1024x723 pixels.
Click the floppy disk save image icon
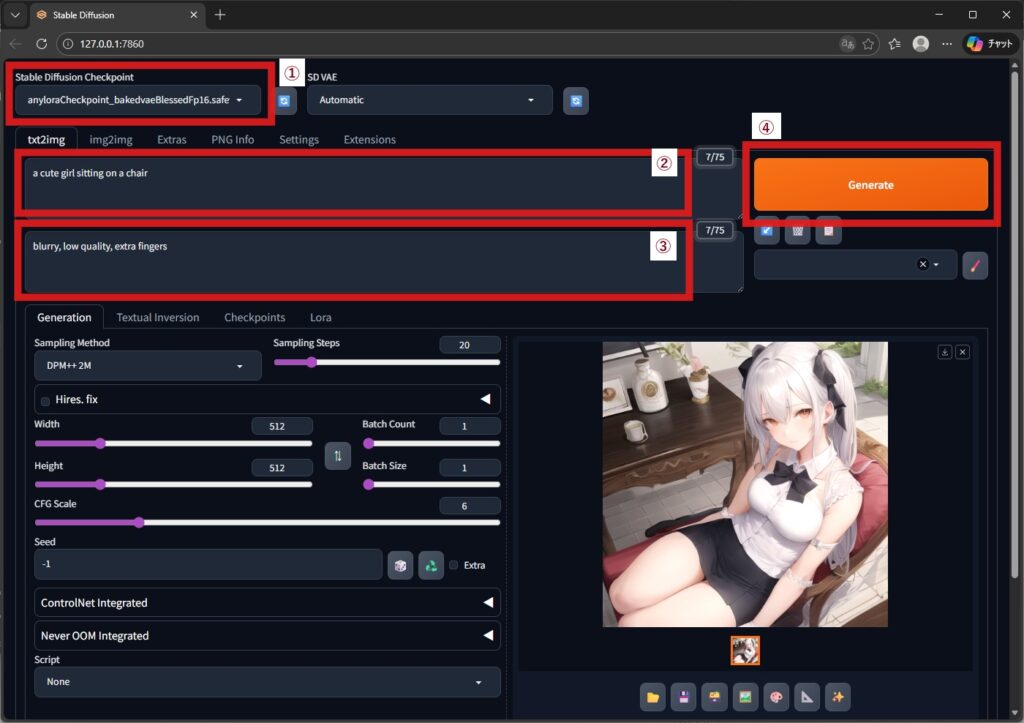pos(685,697)
